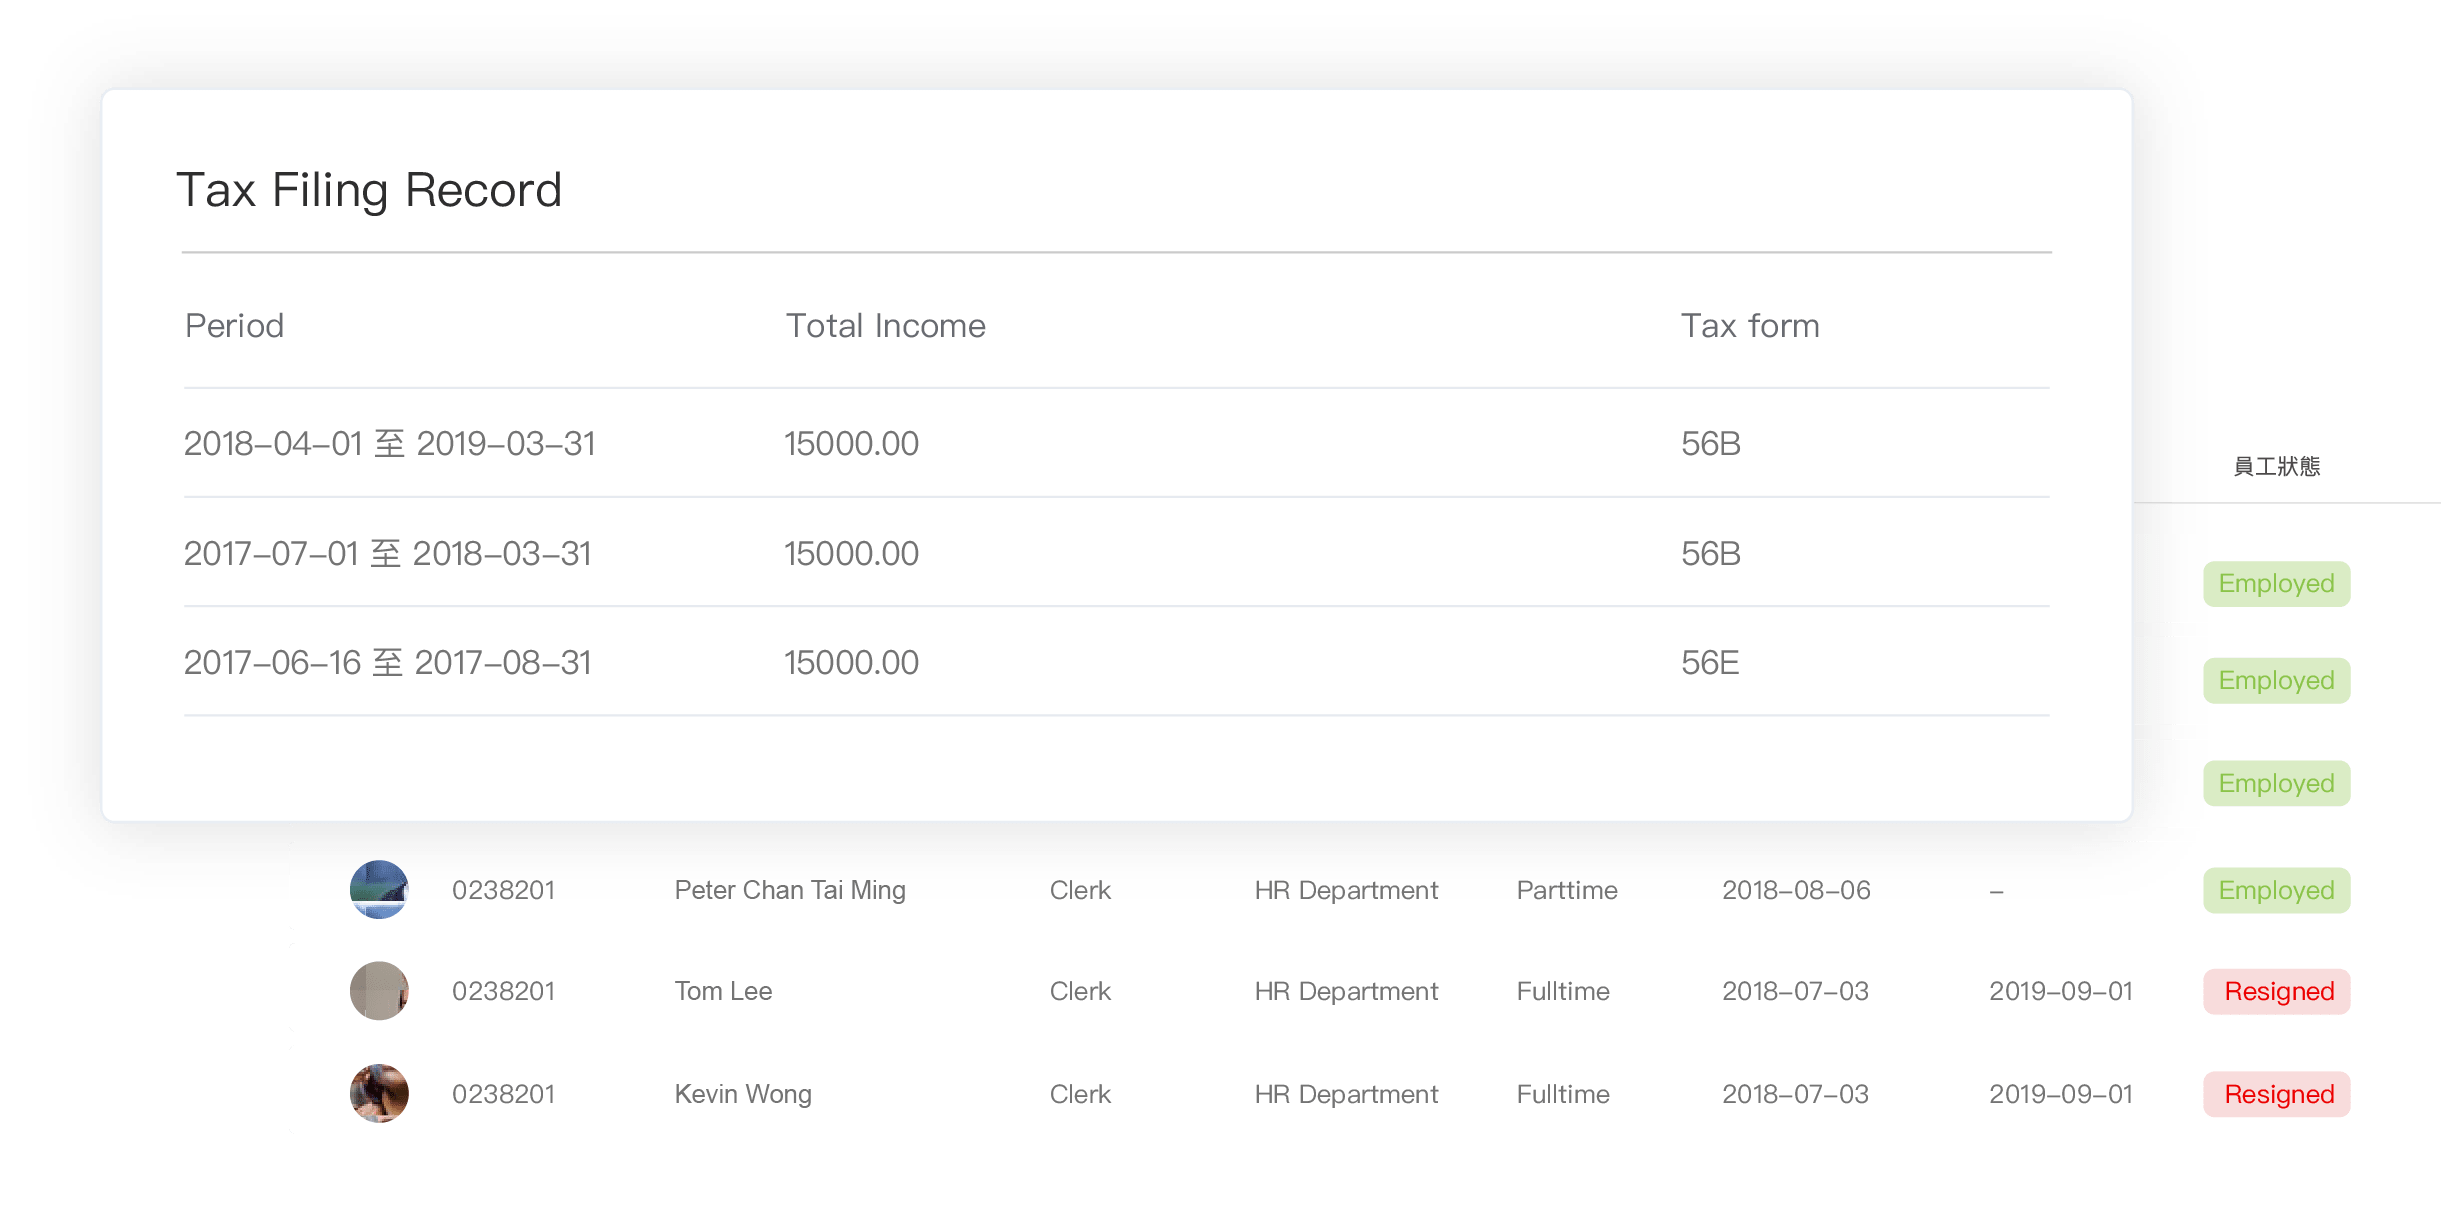The image size is (2441, 1213).
Task: Expand the 2017-07-01 tax filing period row
Action: click(x=389, y=553)
